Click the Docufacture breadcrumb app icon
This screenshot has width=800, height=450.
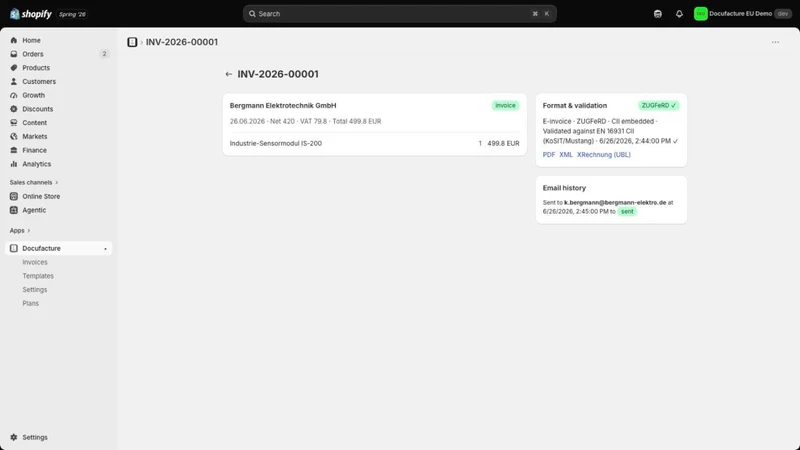coord(132,42)
